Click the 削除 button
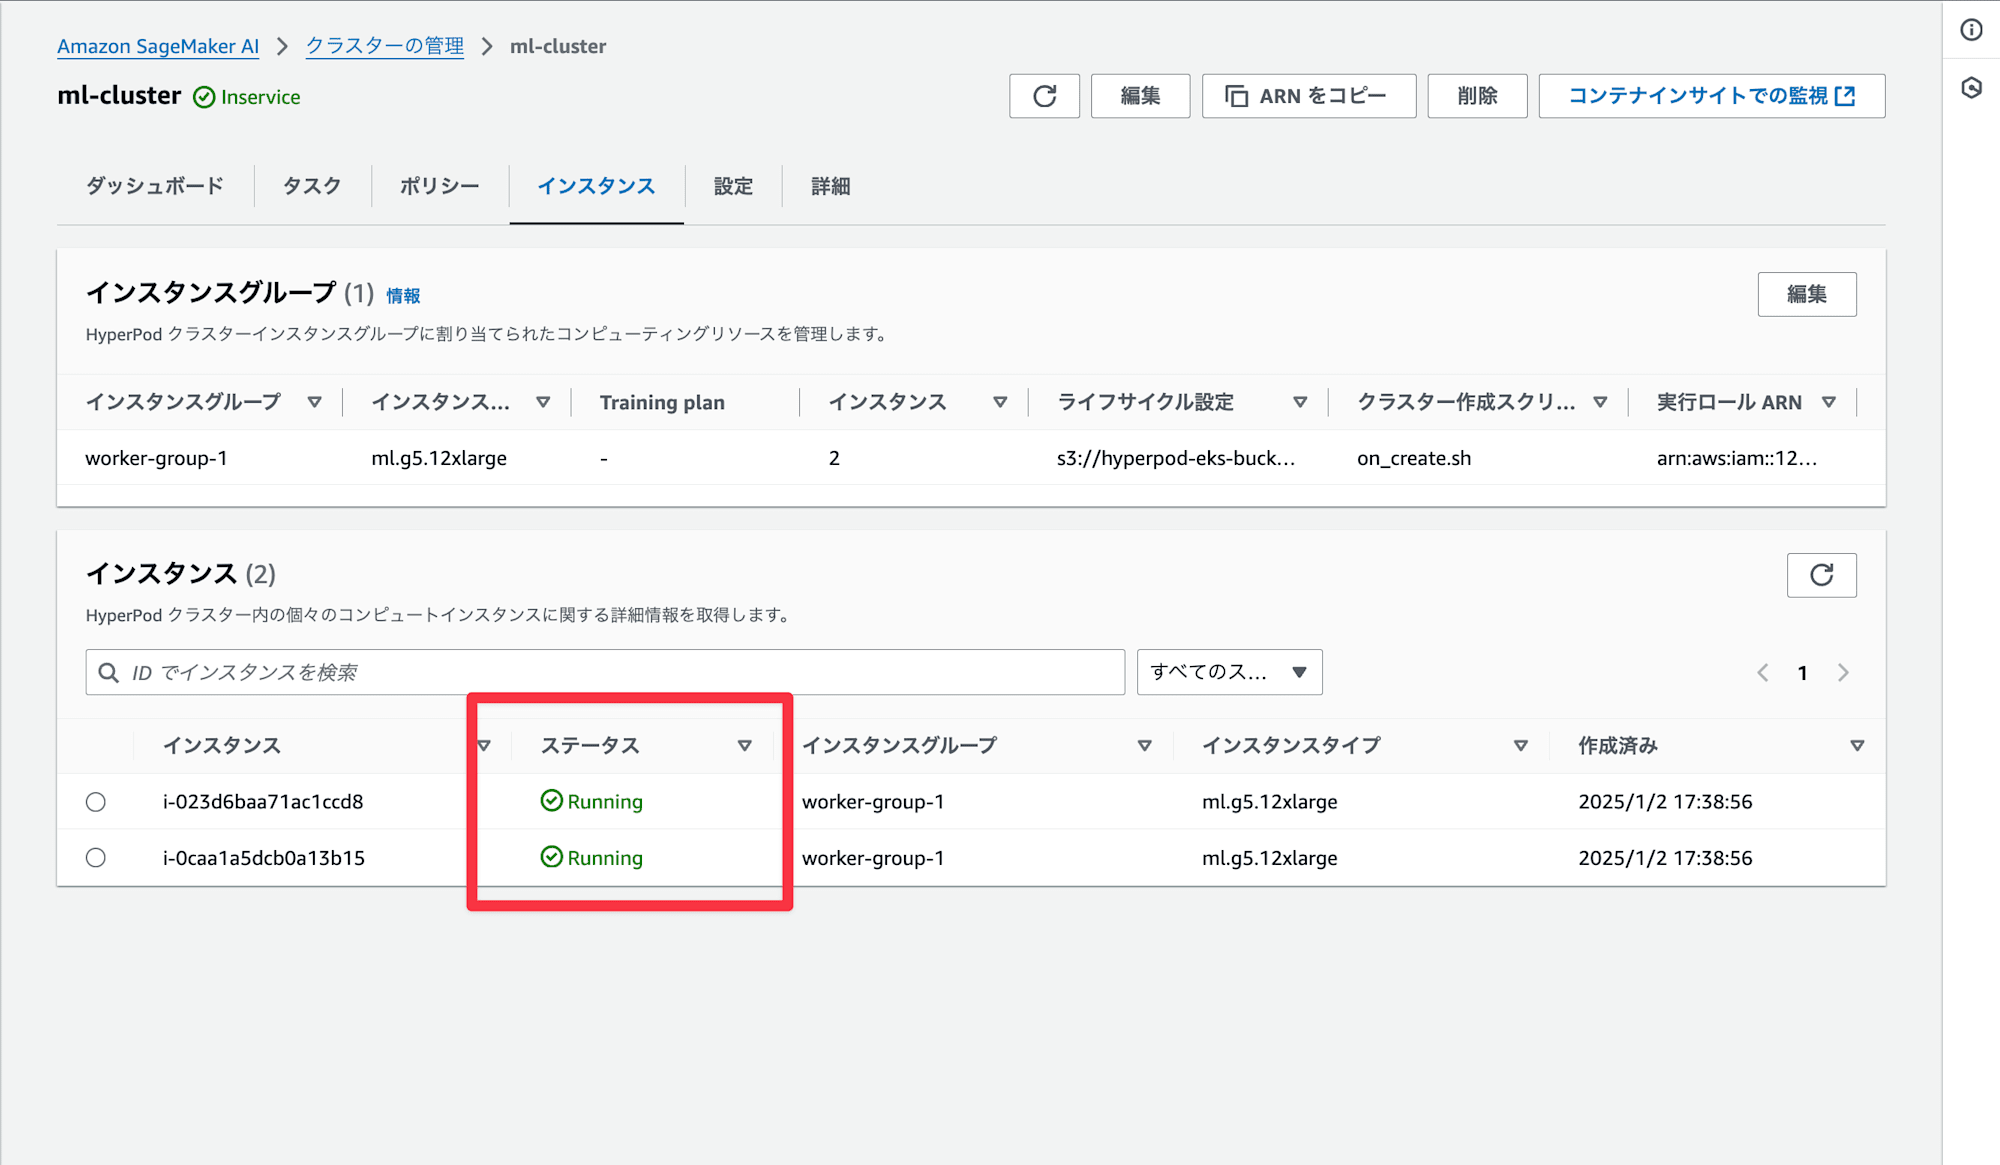Screen dimensions: 2000x1165 [x=1477, y=96]
